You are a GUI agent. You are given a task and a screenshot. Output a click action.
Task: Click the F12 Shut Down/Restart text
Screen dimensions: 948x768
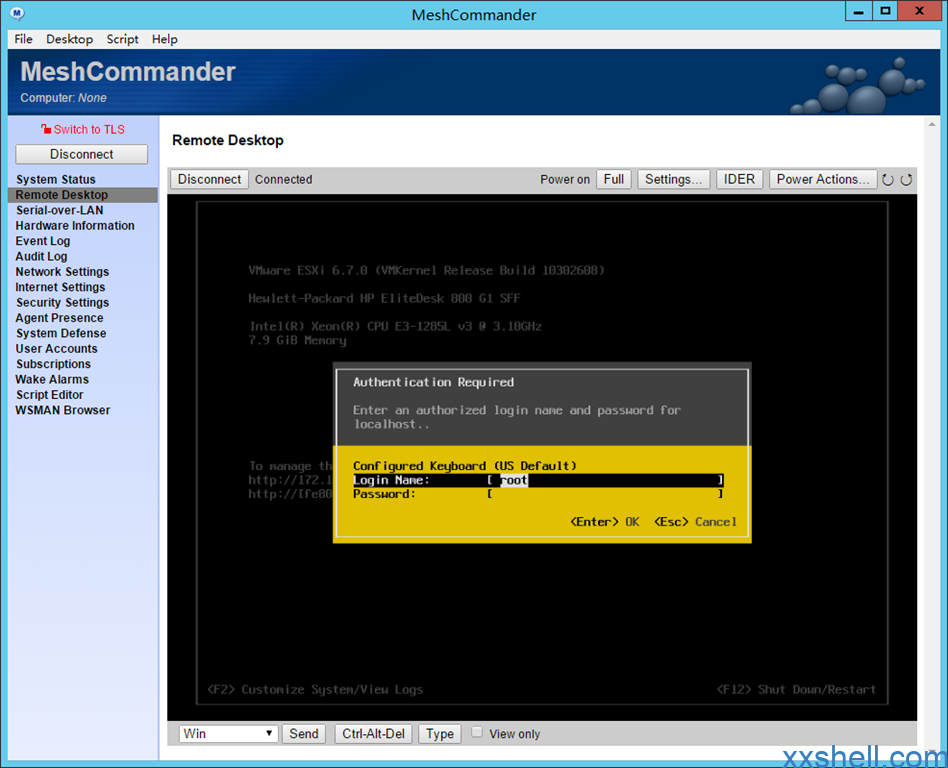(x=796, y=689)
